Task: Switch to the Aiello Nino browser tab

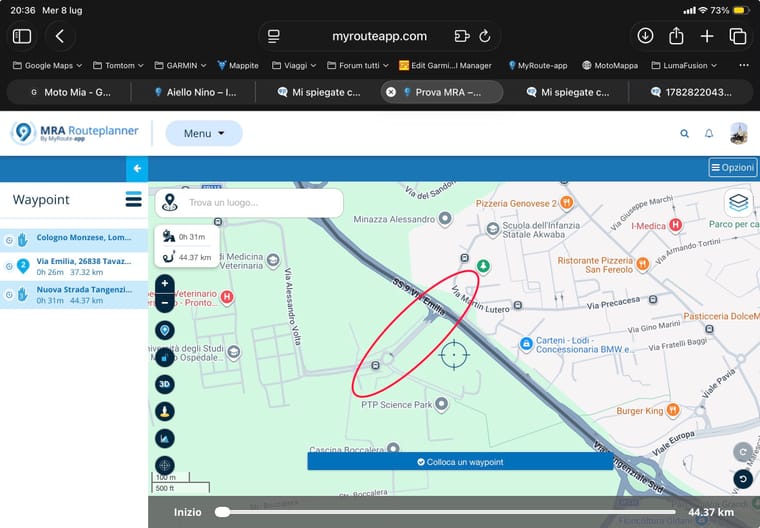Action: tap(195, 92)
